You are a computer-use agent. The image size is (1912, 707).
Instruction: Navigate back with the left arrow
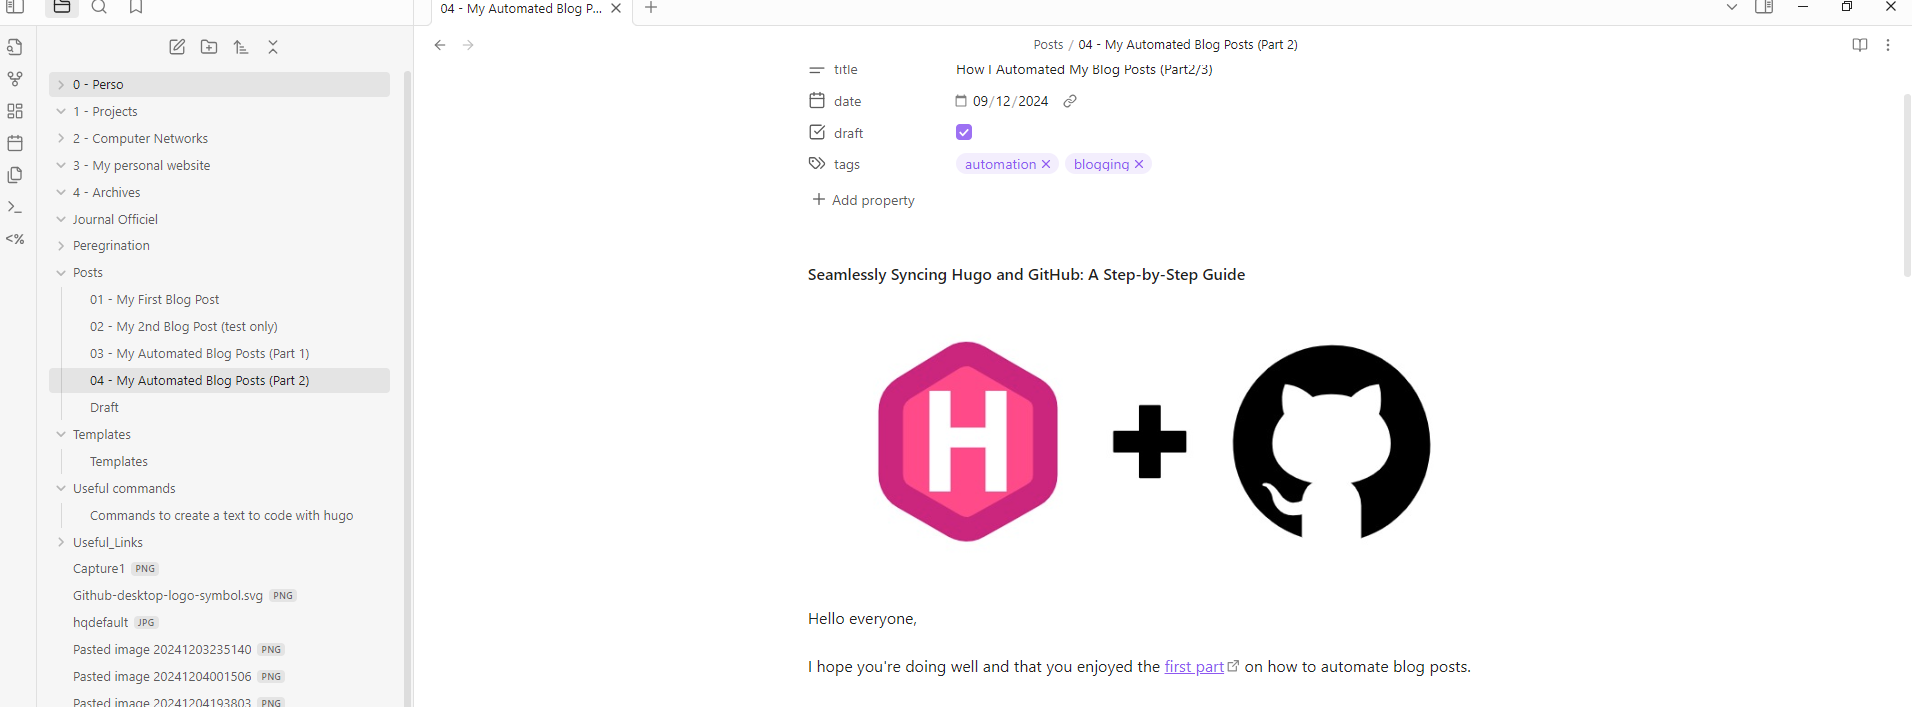[440, 45]
